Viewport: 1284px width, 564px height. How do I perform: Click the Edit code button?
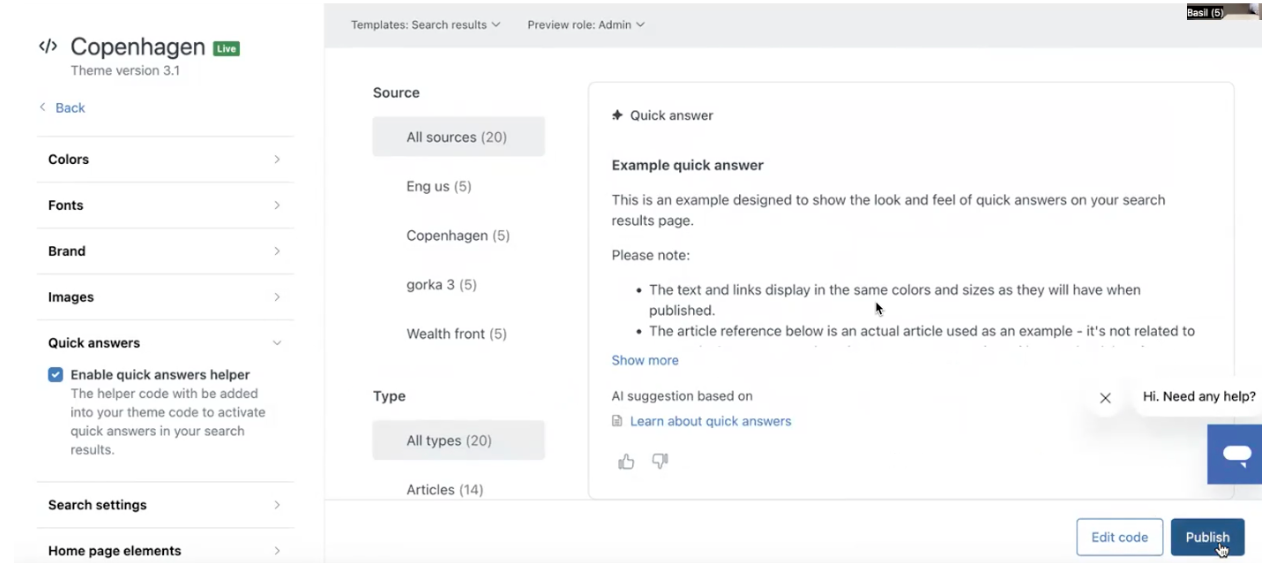click(1119, 537)
